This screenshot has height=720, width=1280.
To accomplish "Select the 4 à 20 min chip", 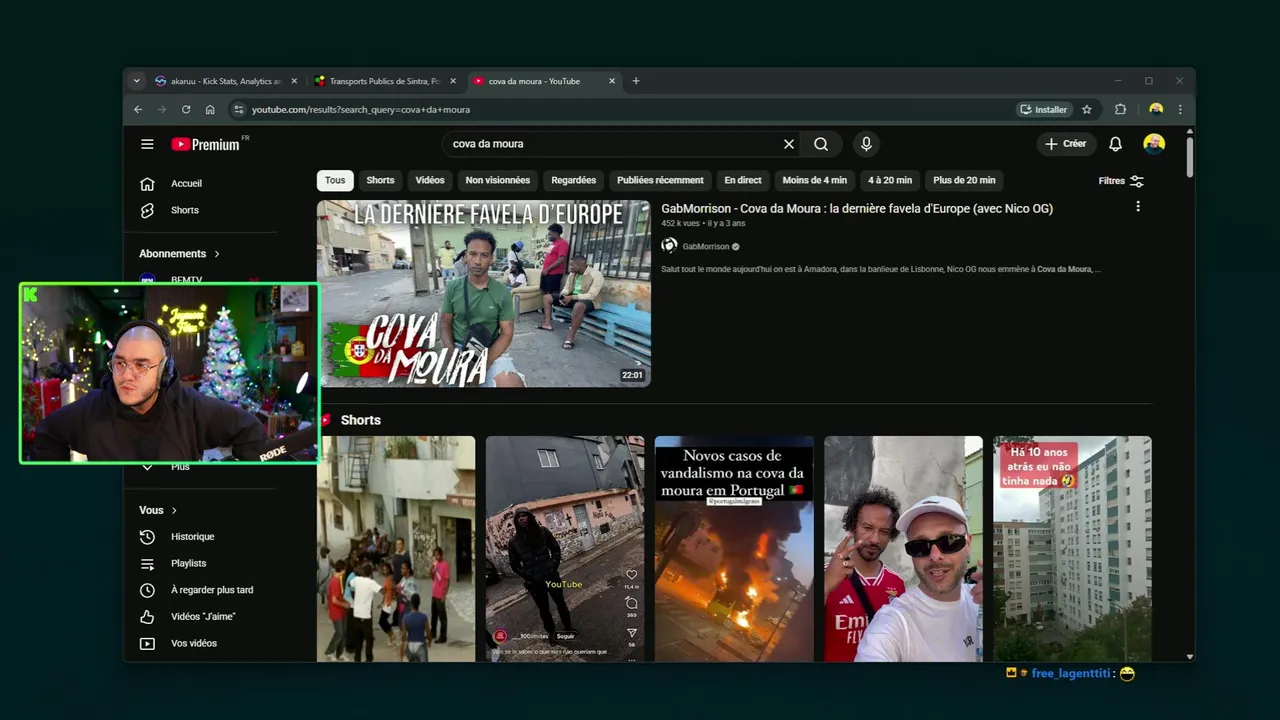I will coord(890,180).
